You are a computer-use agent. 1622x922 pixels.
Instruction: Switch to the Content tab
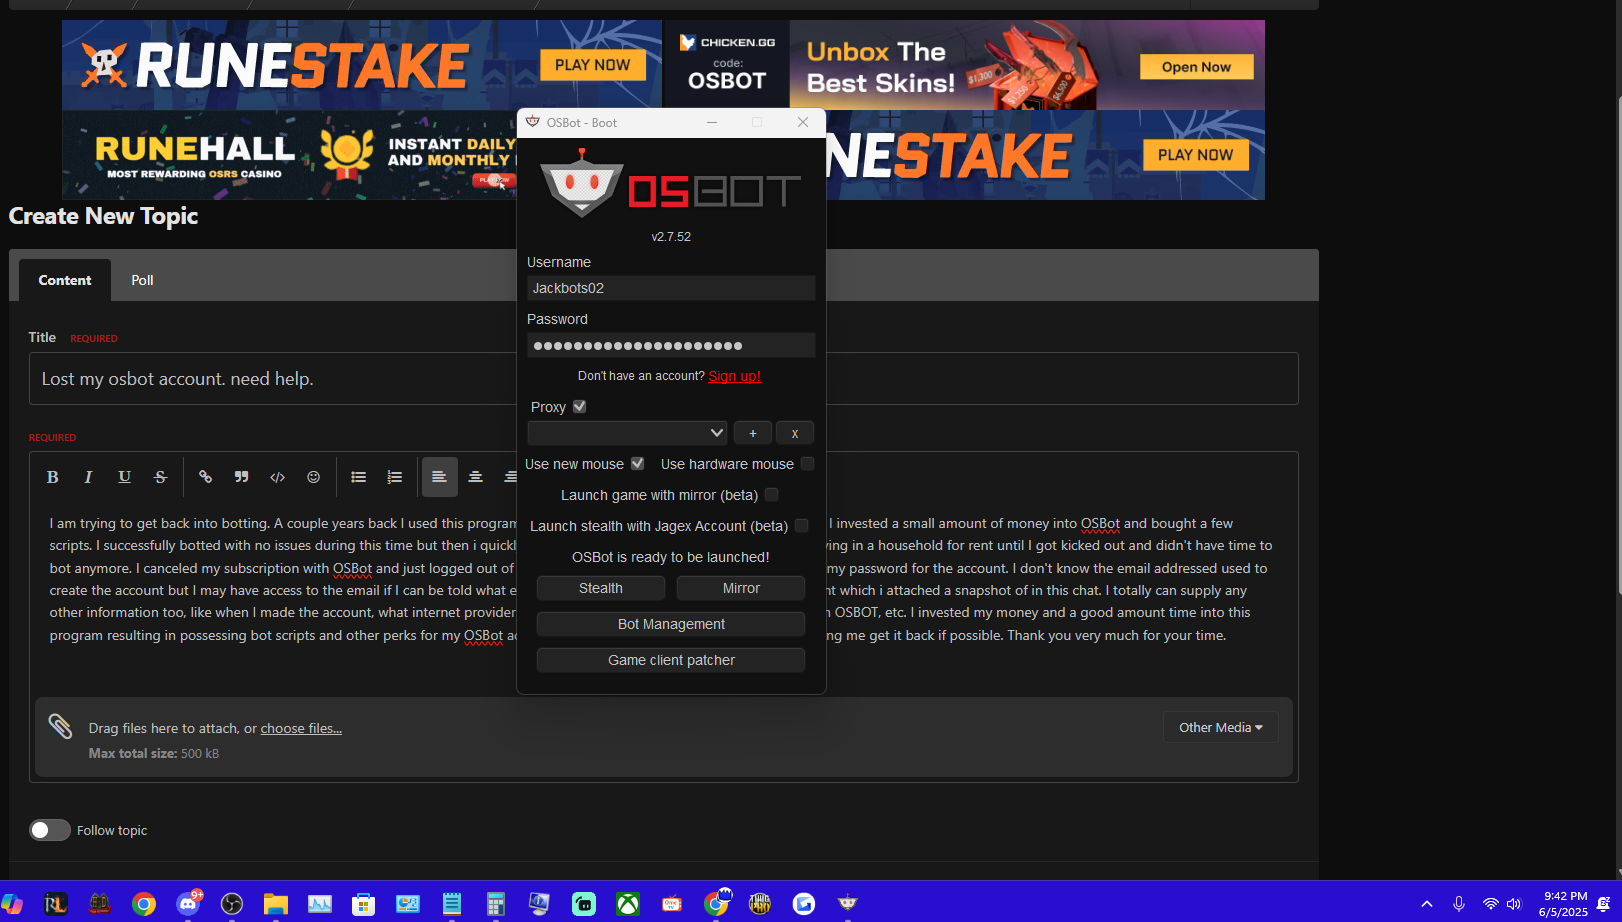65,280
